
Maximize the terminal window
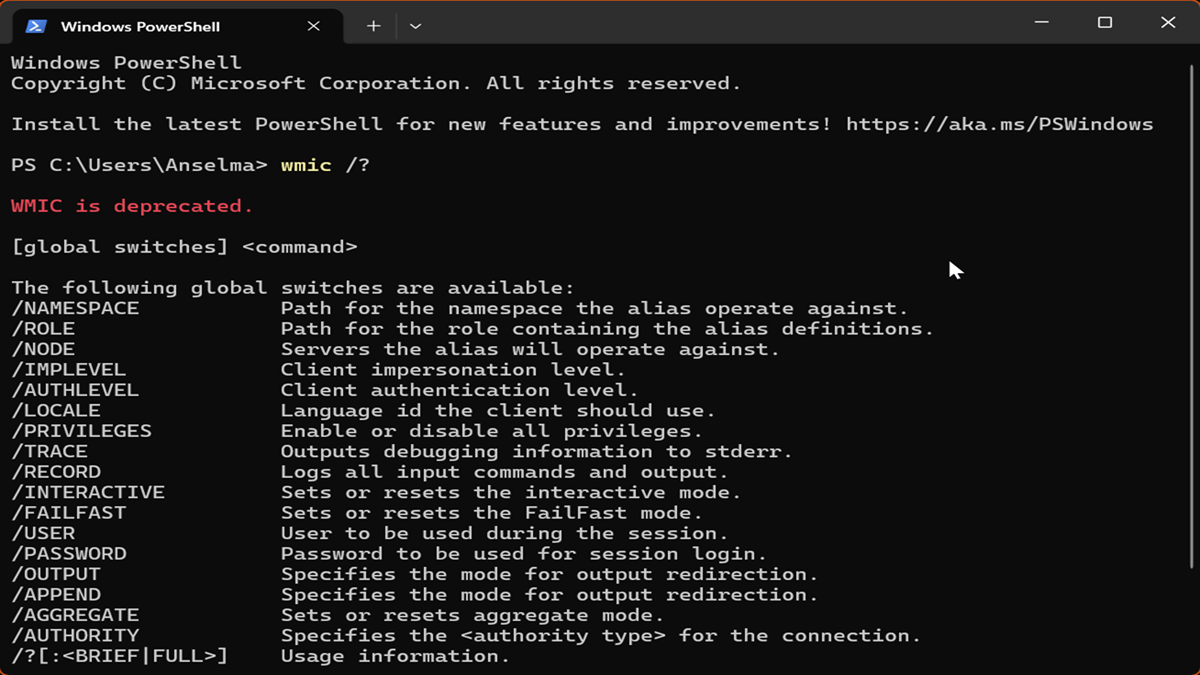point(1105,22)
